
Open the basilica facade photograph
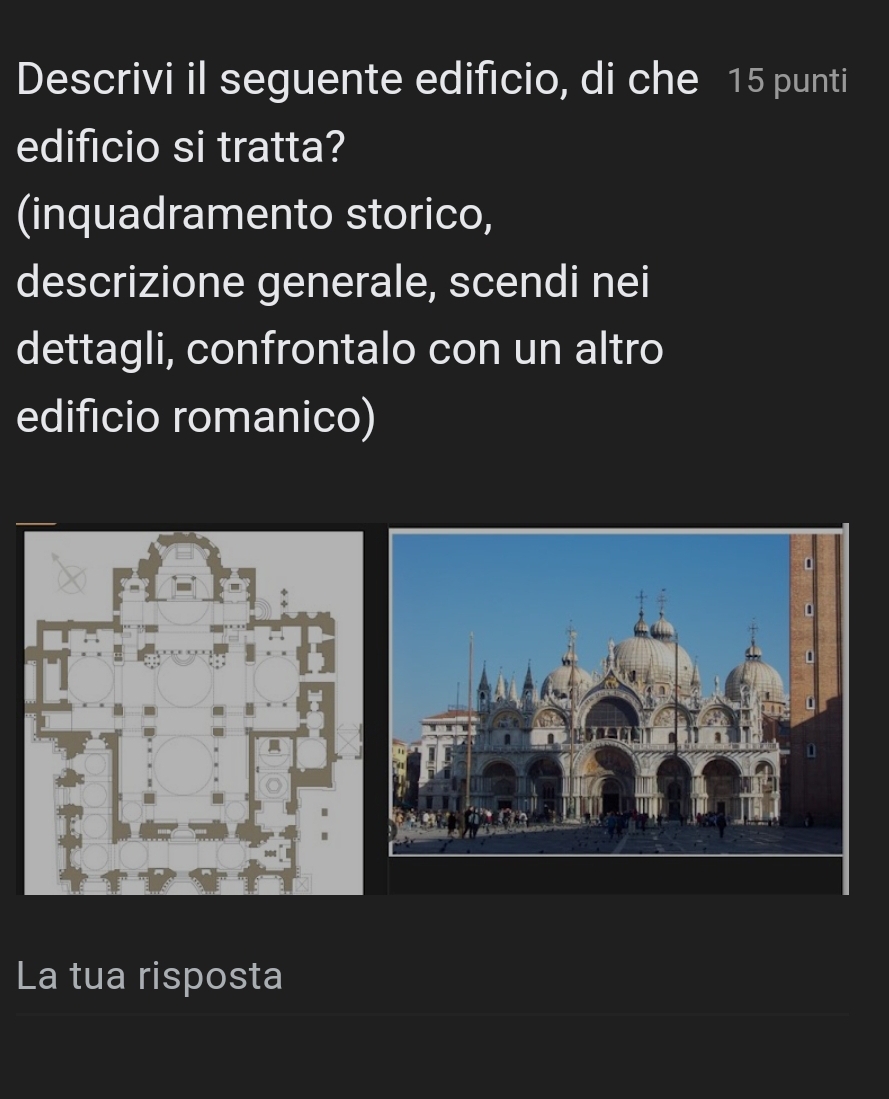pos(616,692)
